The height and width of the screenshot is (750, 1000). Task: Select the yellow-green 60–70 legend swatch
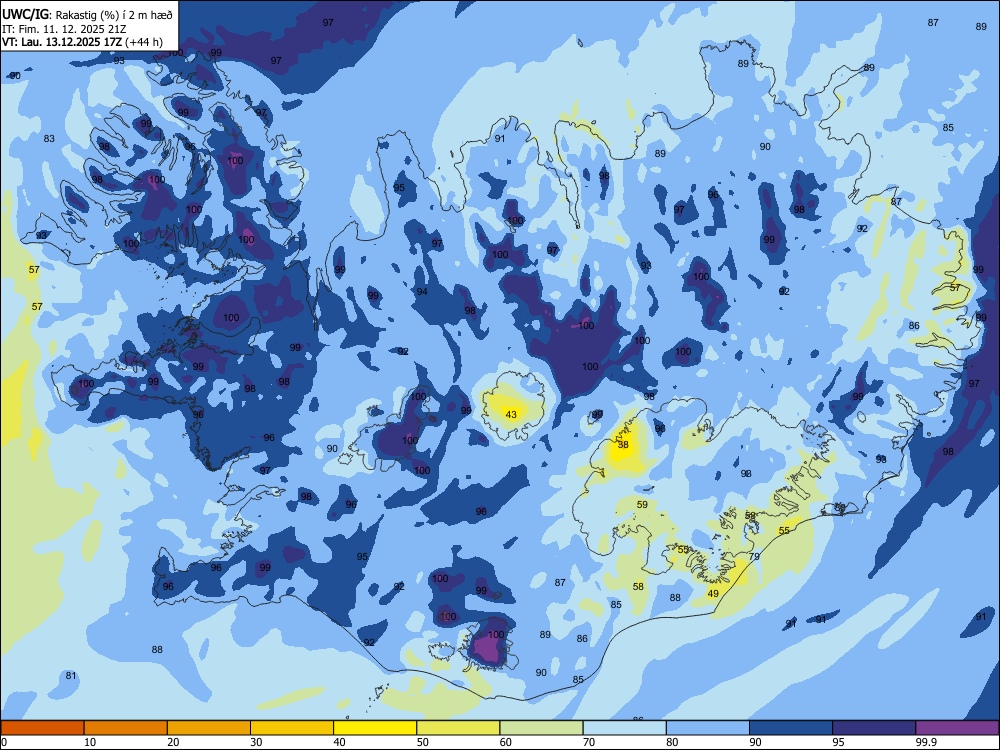(541, 728)
